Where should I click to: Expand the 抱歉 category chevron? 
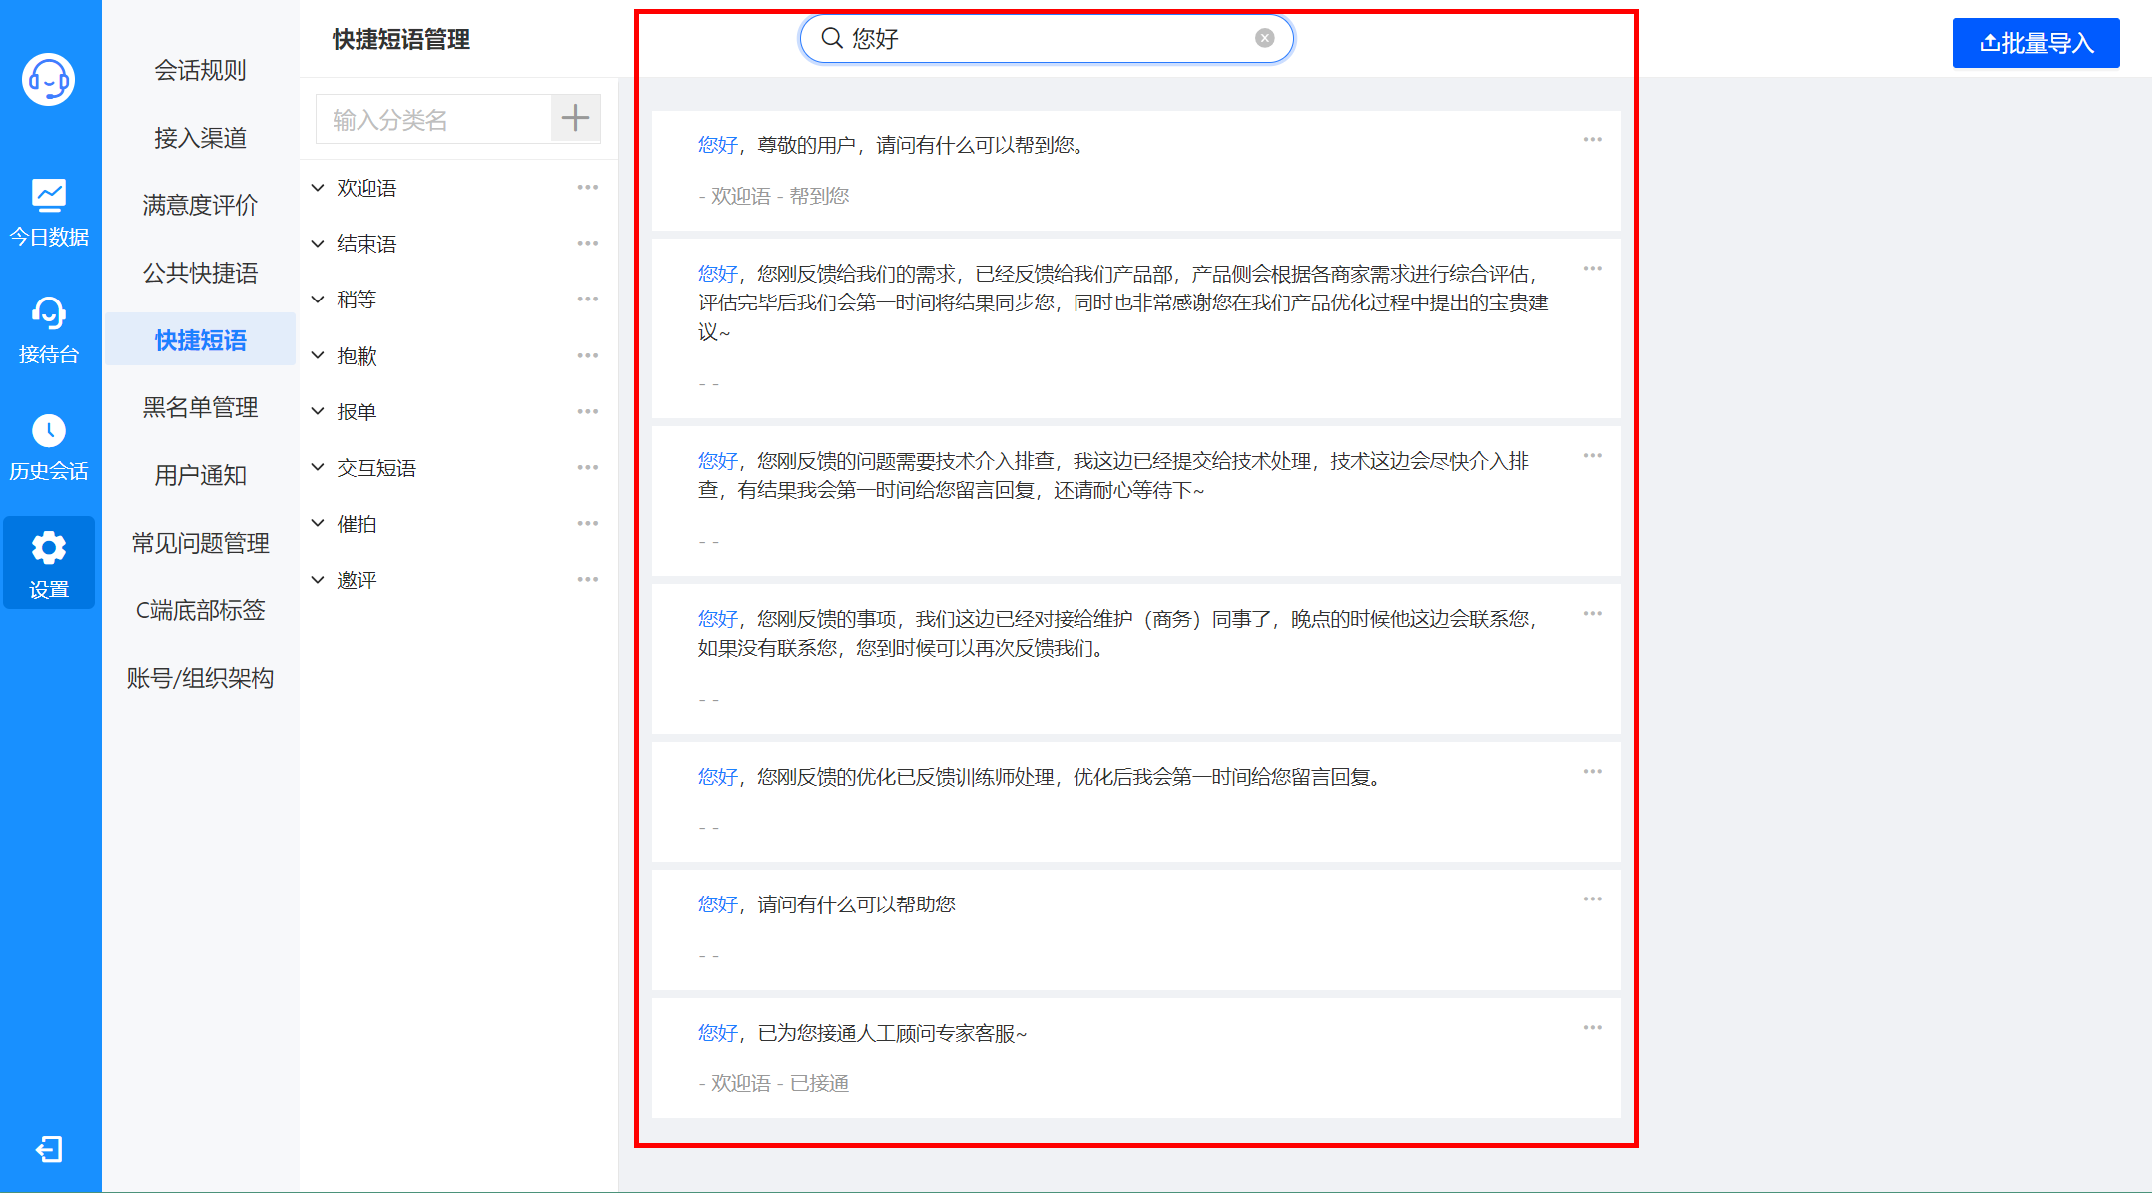tap(318, 355)
